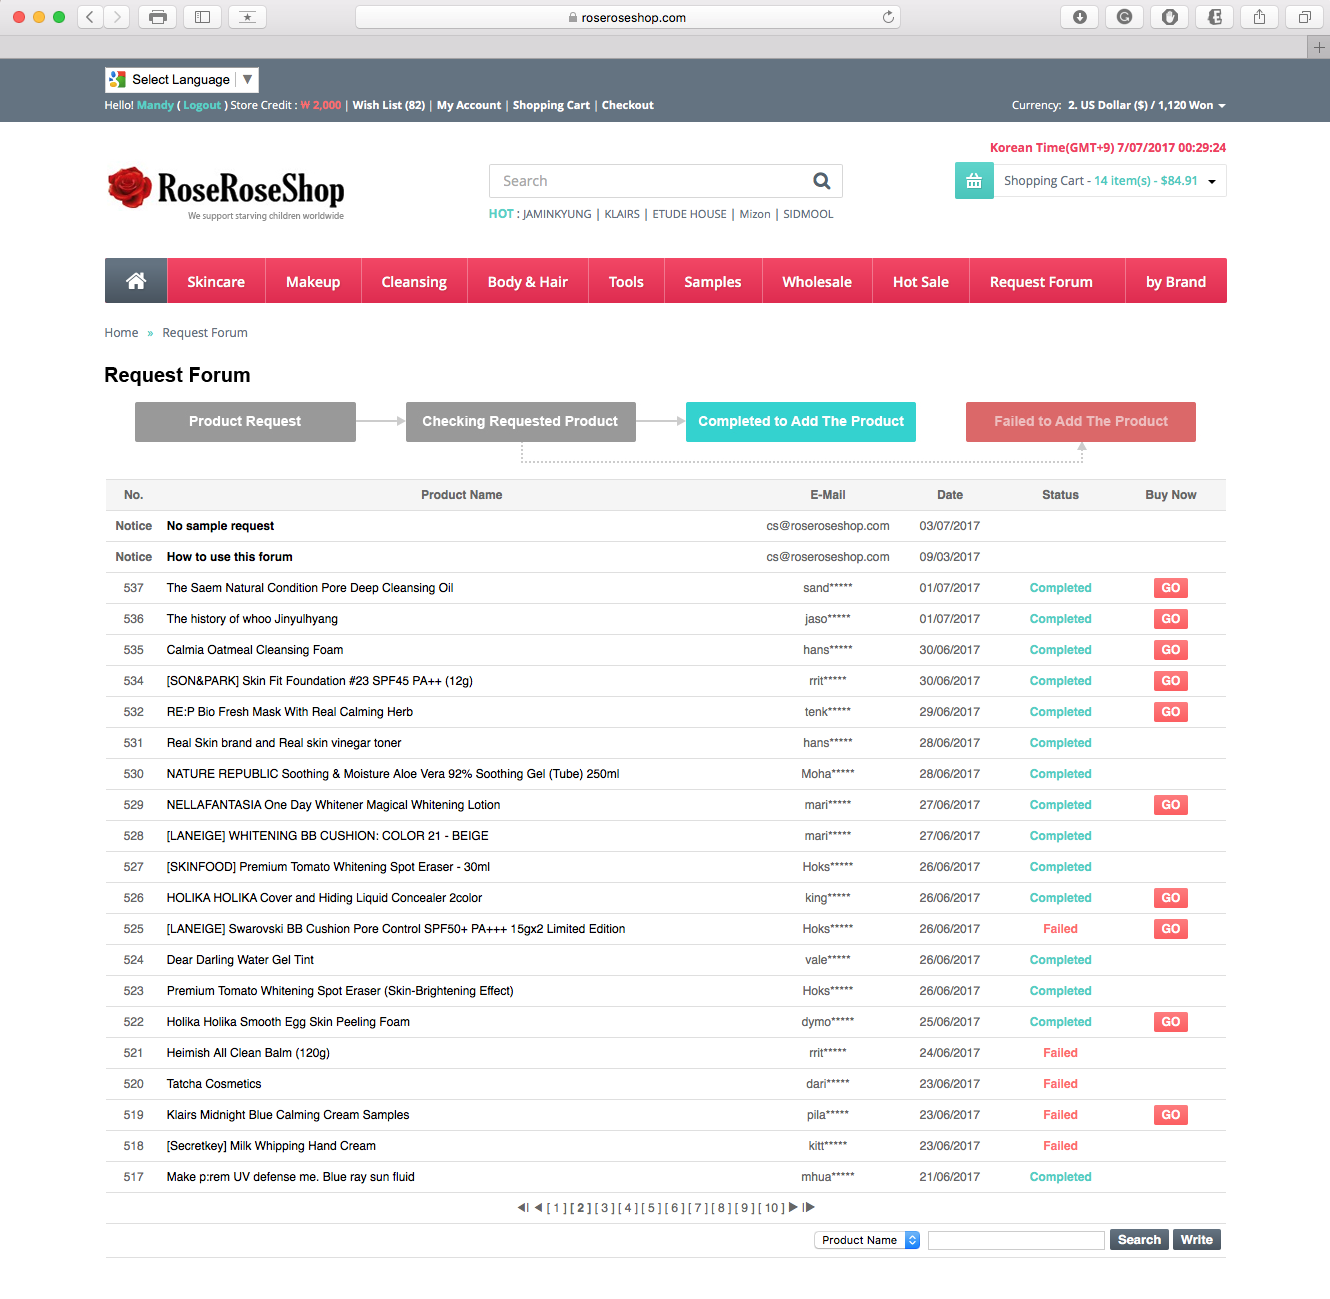Print the page with printer icon
Viewport: 1330px width, 1299px height.
click(157, 17)
